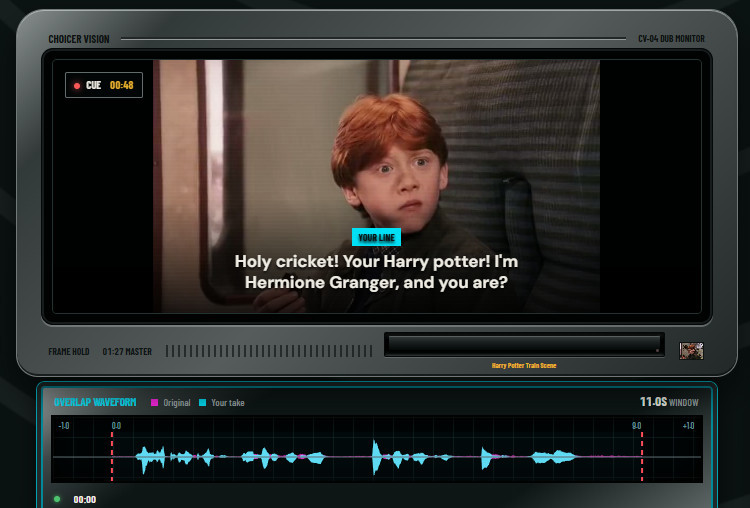This screenshot has height=508, width=750.
Task: Click the green status dot beside 00:00
Action: (x=57, y=499)
